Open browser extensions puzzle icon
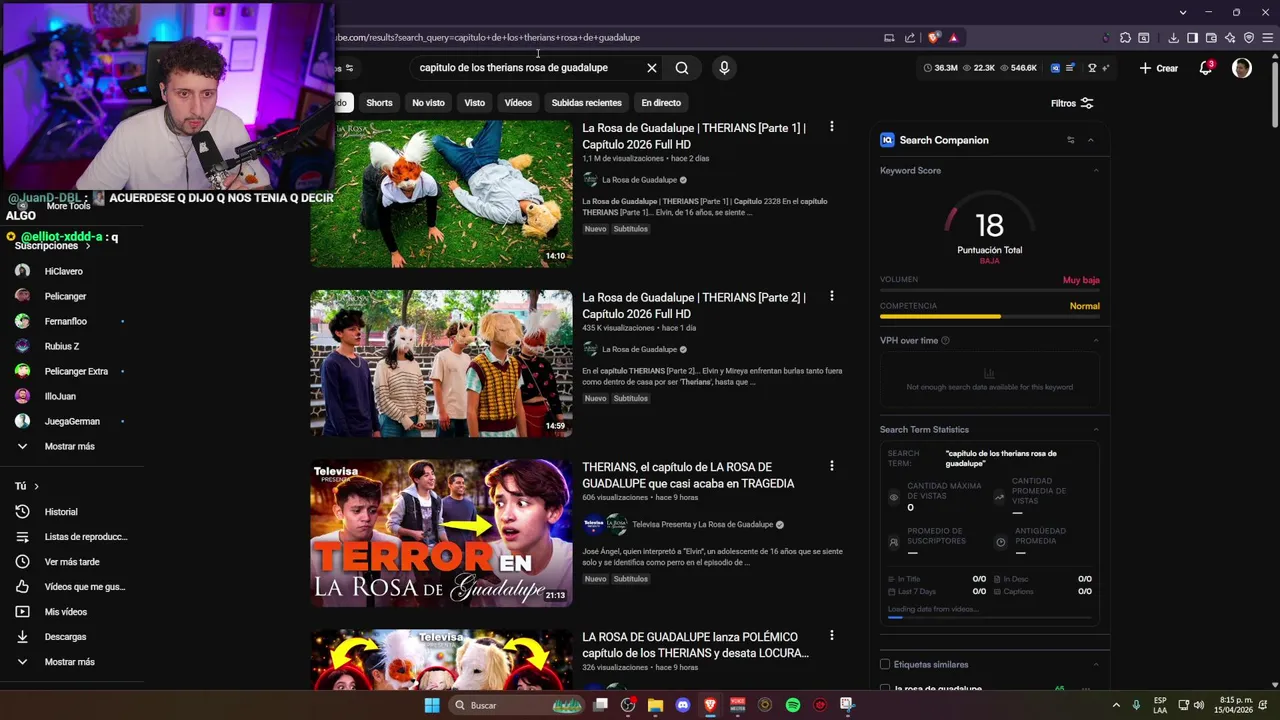The image size is (1280, 720). [1125, 38]
